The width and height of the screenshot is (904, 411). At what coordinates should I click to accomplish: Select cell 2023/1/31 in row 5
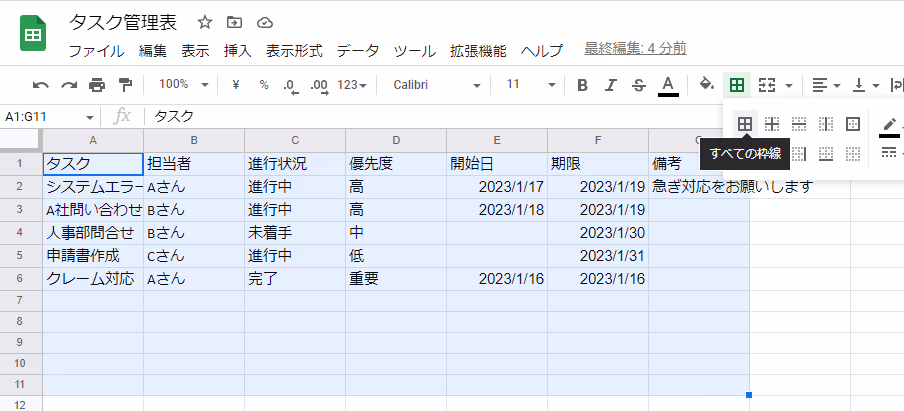pos(598,256)
